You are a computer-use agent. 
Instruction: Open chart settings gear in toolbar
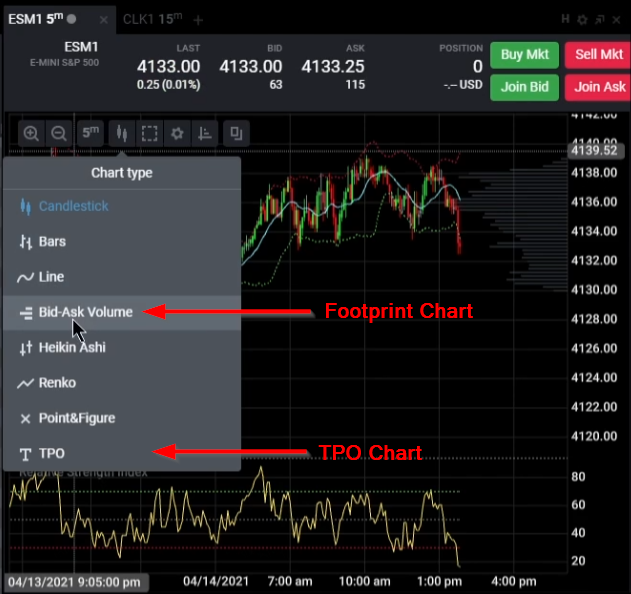coord(177,133)
